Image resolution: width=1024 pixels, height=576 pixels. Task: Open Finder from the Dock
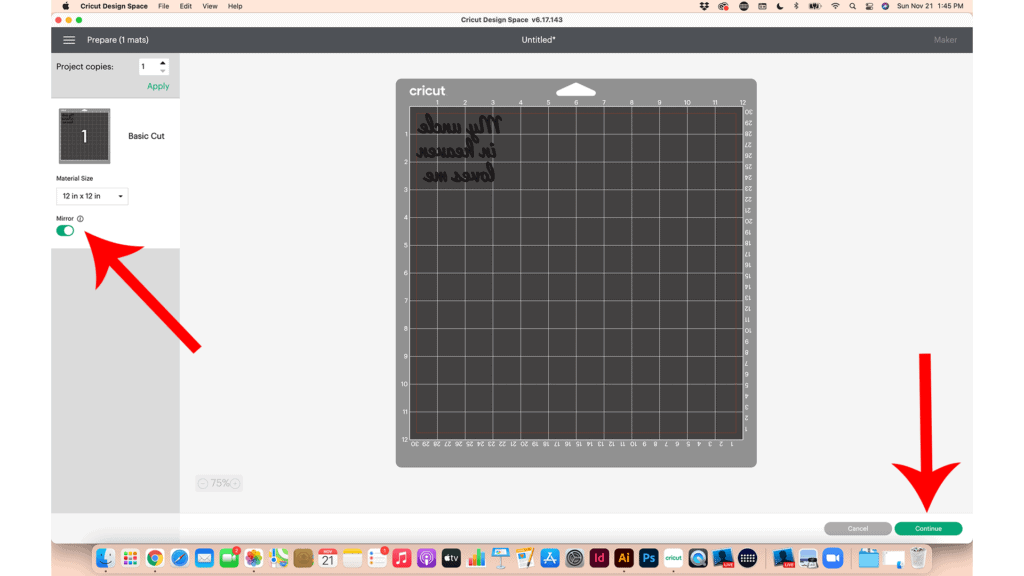(105, 558)
